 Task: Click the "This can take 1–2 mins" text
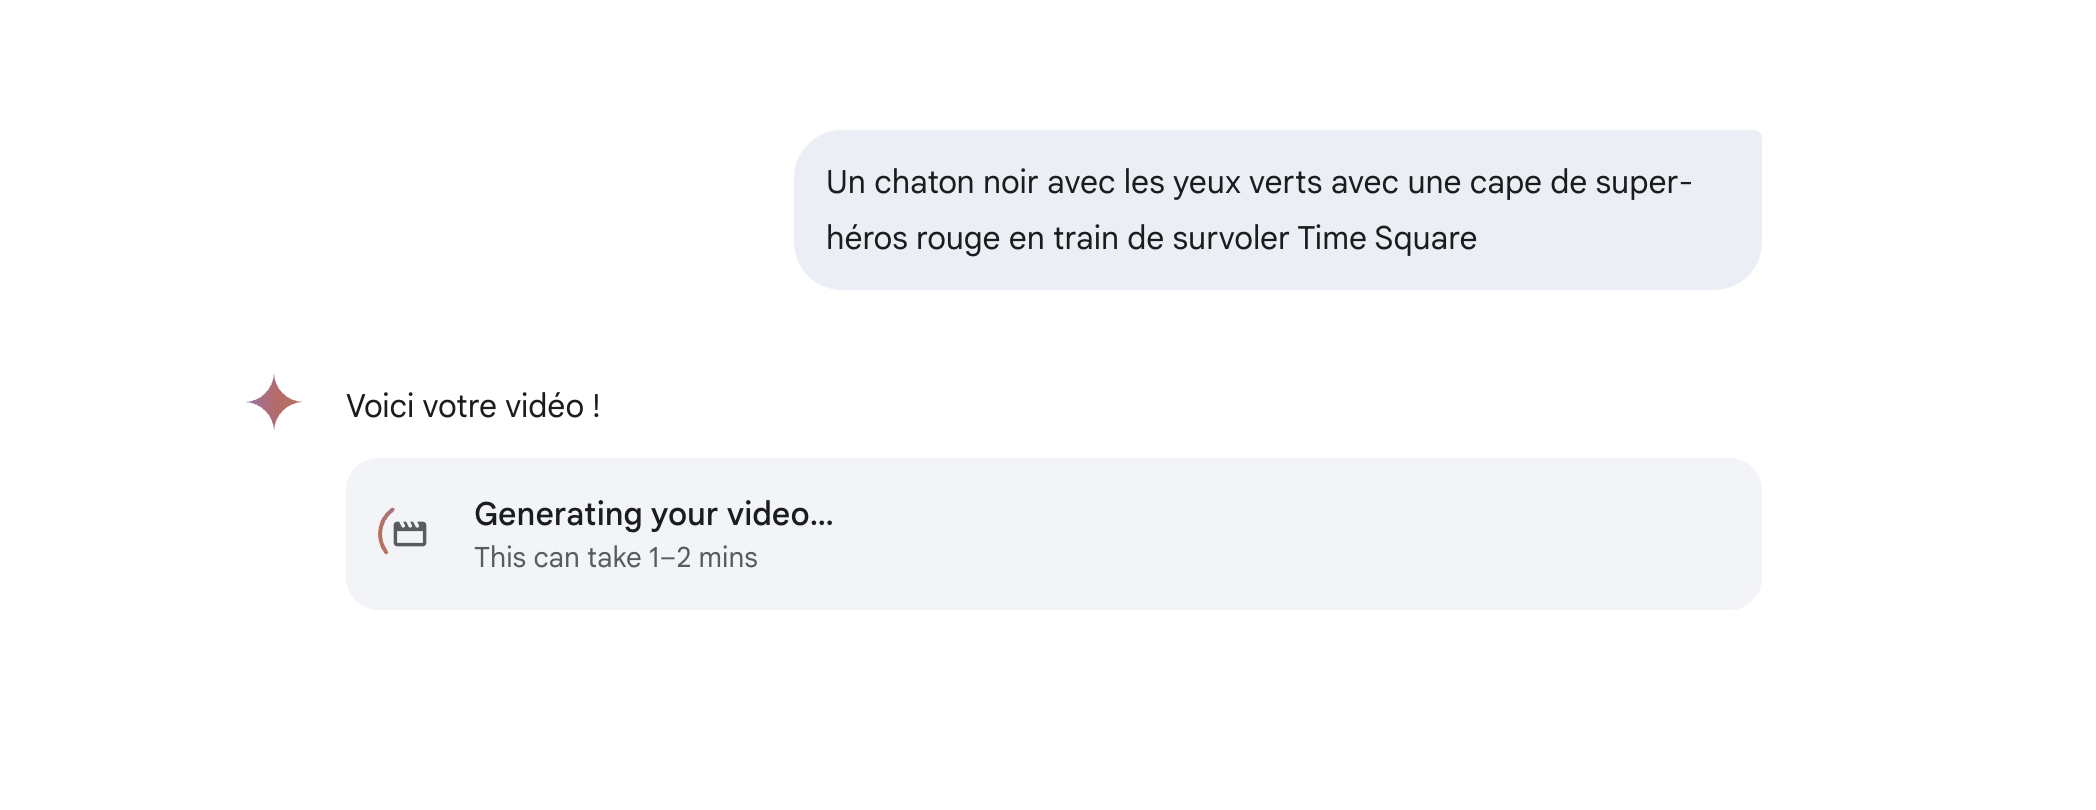[616, 558]
